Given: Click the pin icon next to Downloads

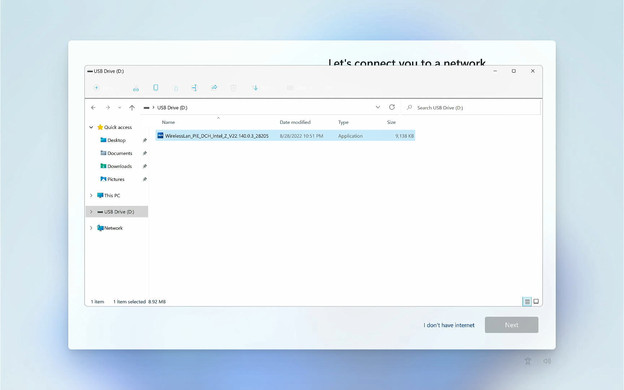Looking at the screenshot, I should pyautogui.click(x=144, y=166).
